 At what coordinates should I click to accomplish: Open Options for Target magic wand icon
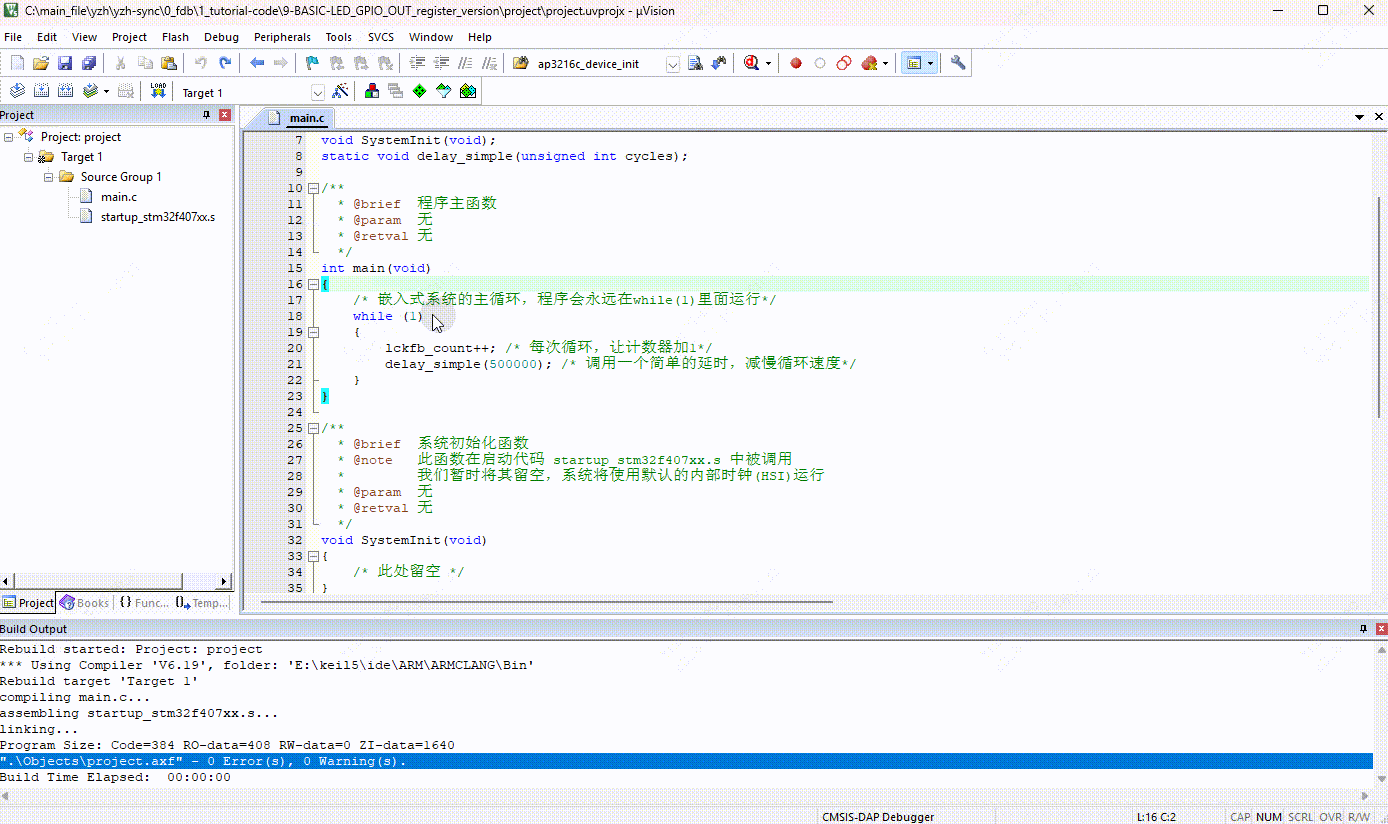(341, 91)
